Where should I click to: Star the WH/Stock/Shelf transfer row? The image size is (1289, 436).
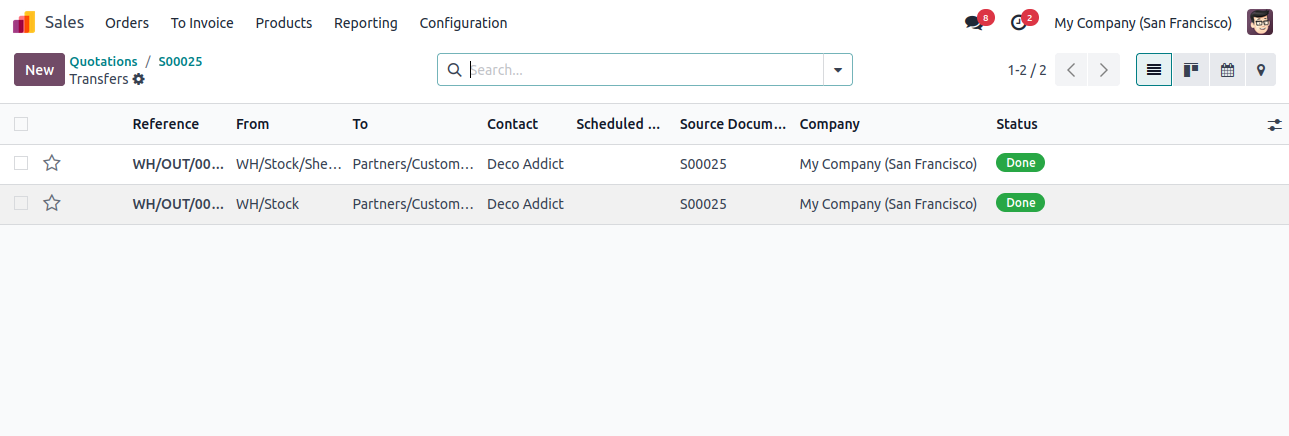52,163
